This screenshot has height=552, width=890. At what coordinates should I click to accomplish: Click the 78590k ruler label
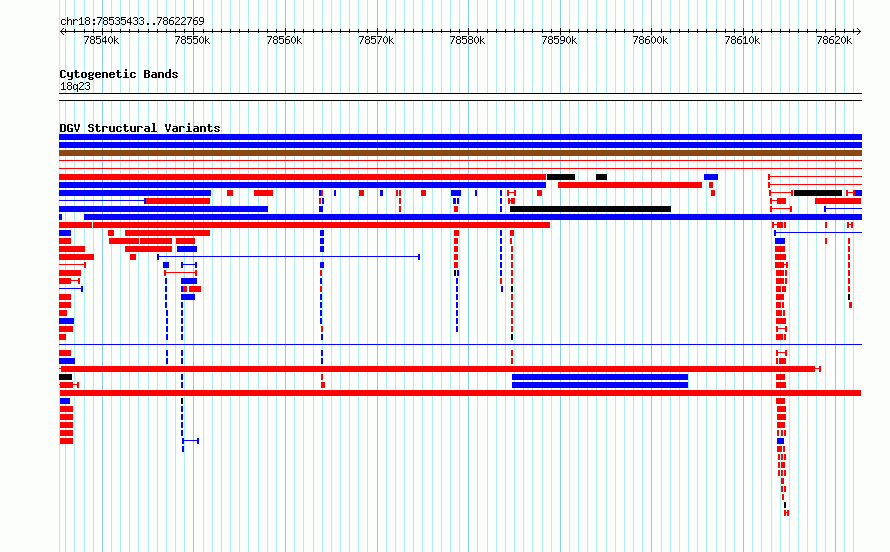560,40
